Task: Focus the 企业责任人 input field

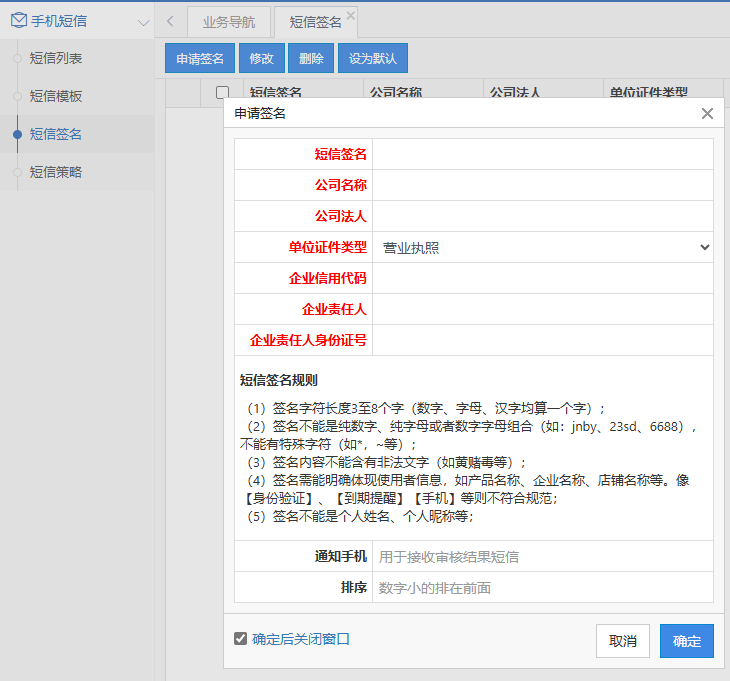Action: (542, 309)
